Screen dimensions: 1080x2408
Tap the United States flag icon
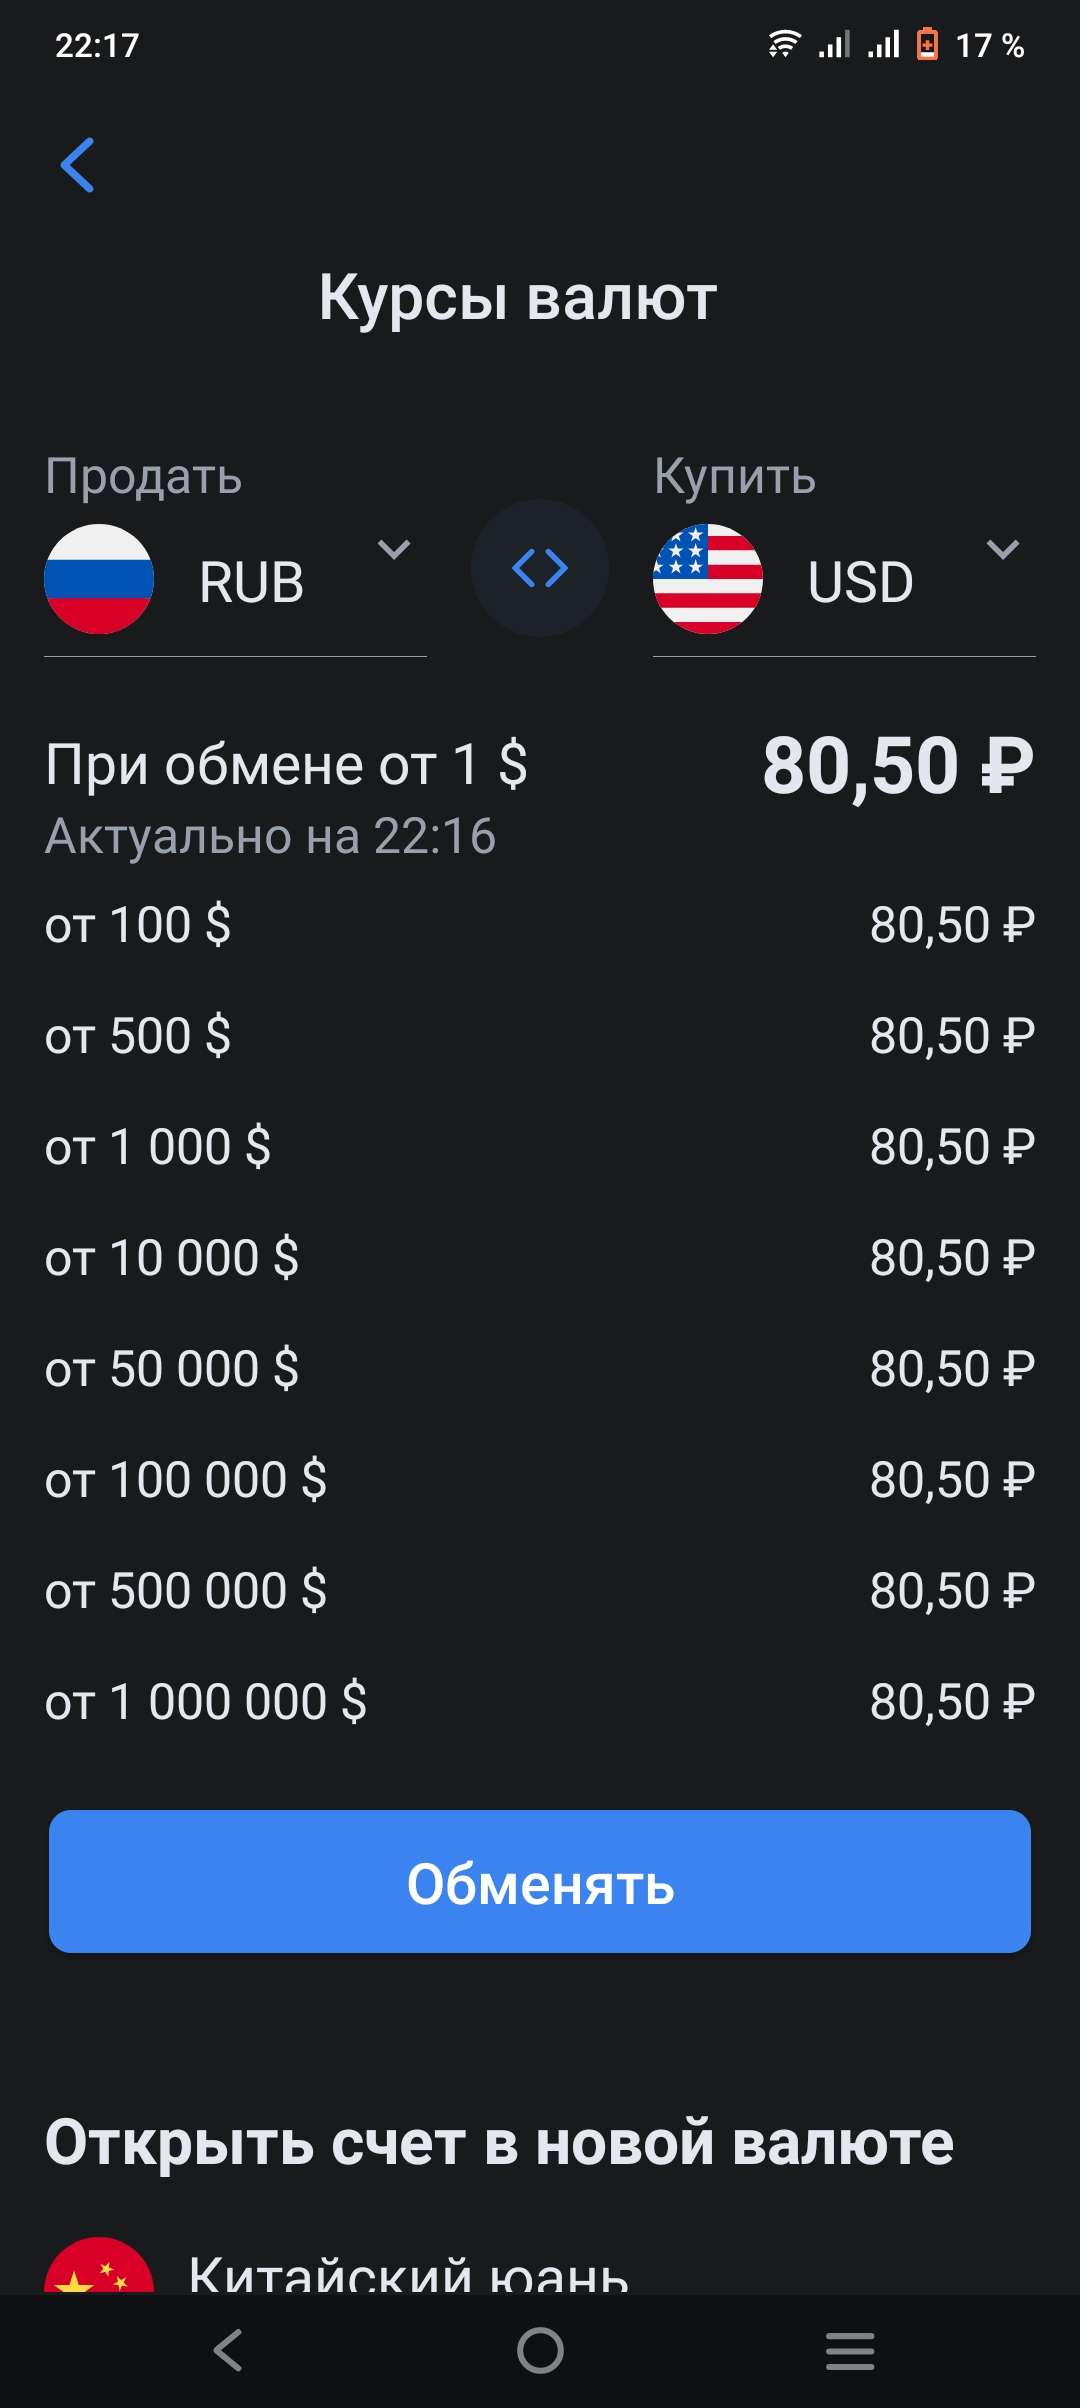tap(708, 579)
